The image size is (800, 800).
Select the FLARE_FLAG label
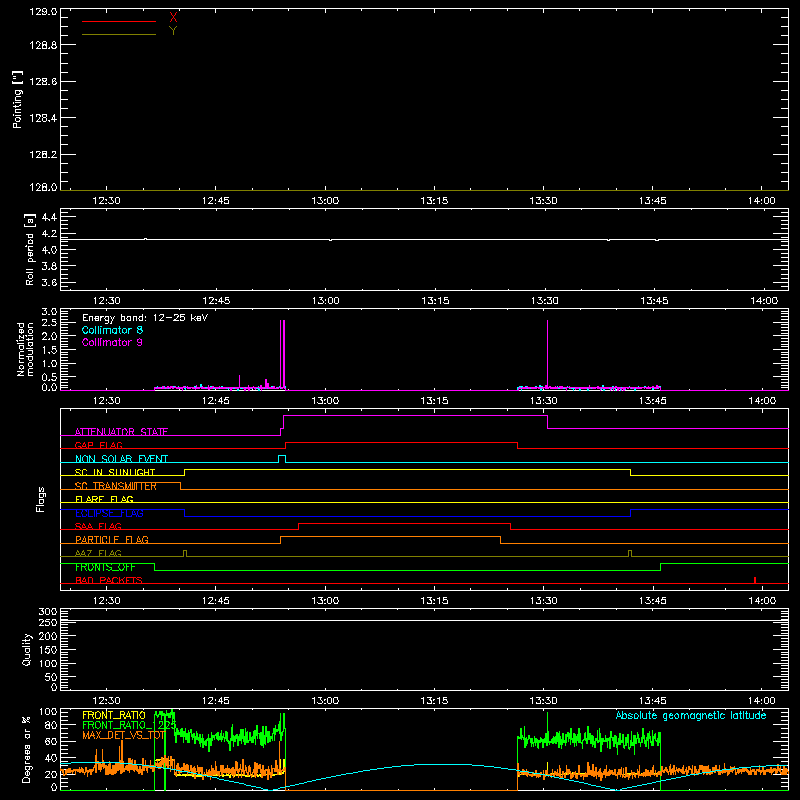coord(104,499)
